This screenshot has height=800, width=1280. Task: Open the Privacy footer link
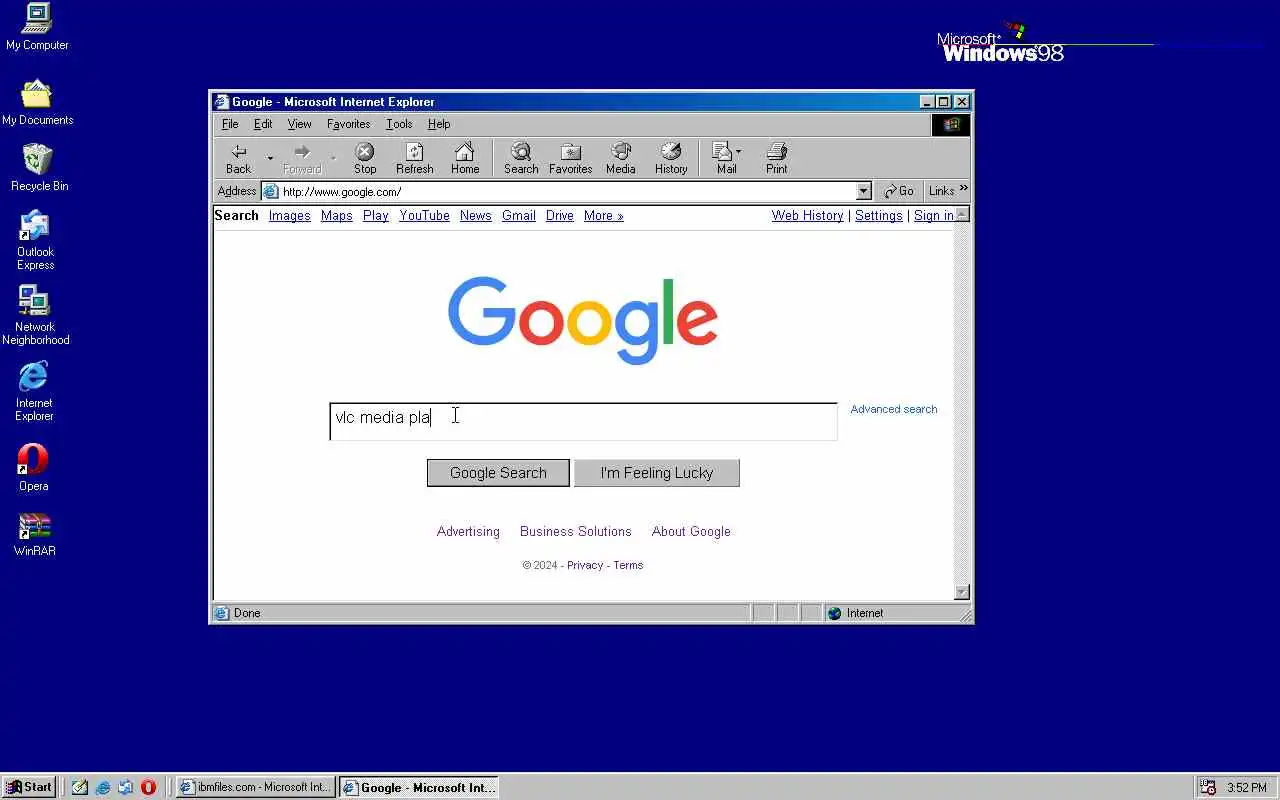[585, 565]
